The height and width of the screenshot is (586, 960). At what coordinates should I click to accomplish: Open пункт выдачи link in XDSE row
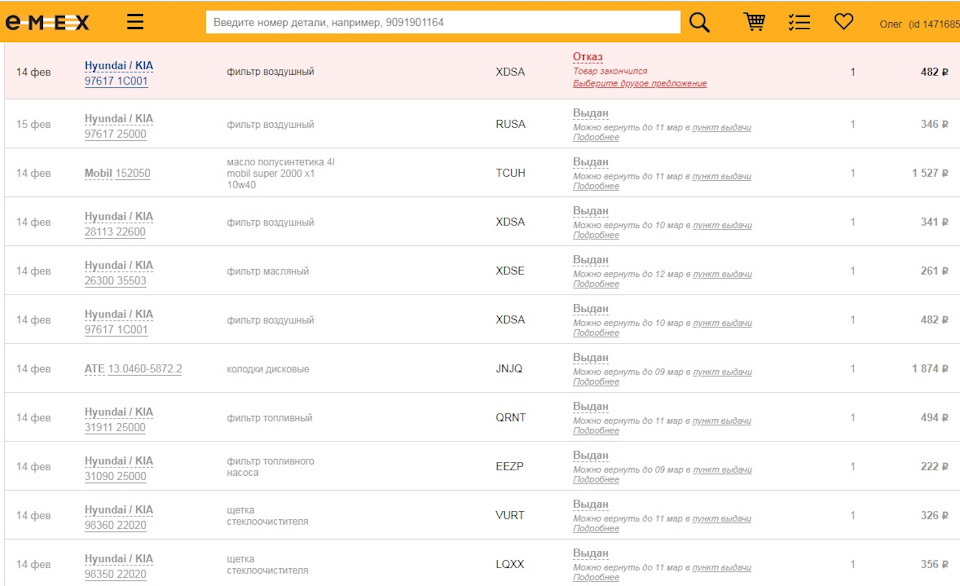722,274
